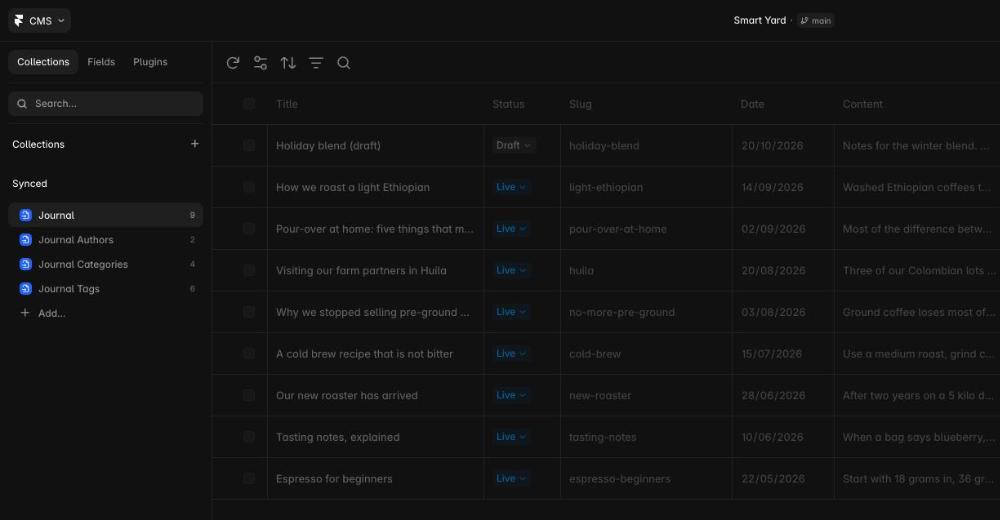This screenshot has width=1000, height=520.
Task: Click the plus icon beside Add...
Action: 25,313
